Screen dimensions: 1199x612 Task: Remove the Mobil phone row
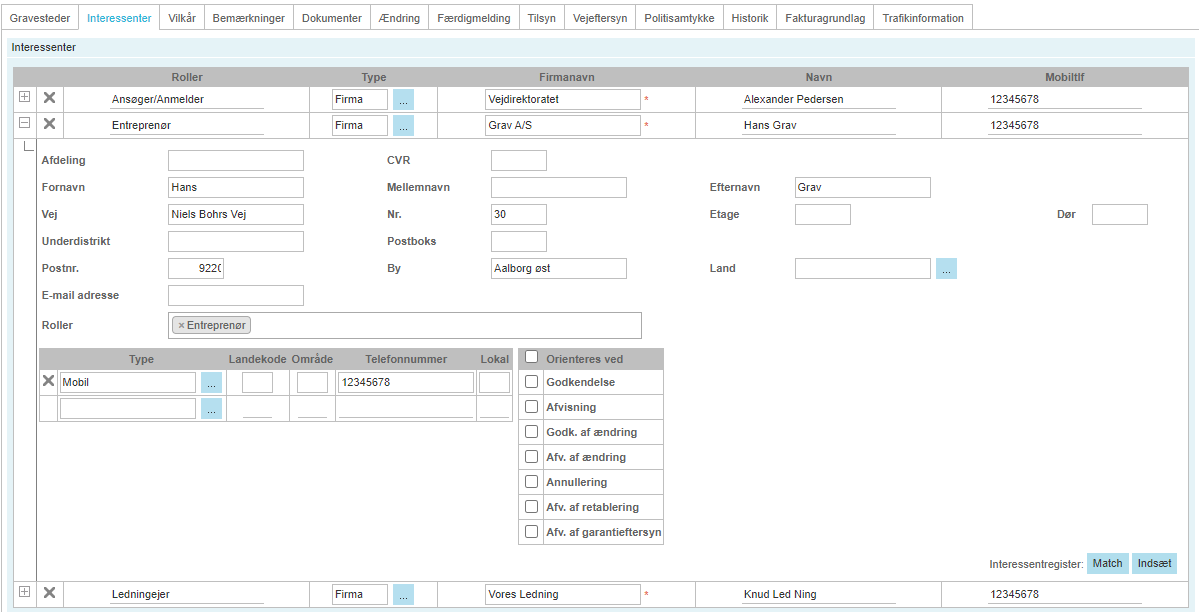[x=48, y=381]
